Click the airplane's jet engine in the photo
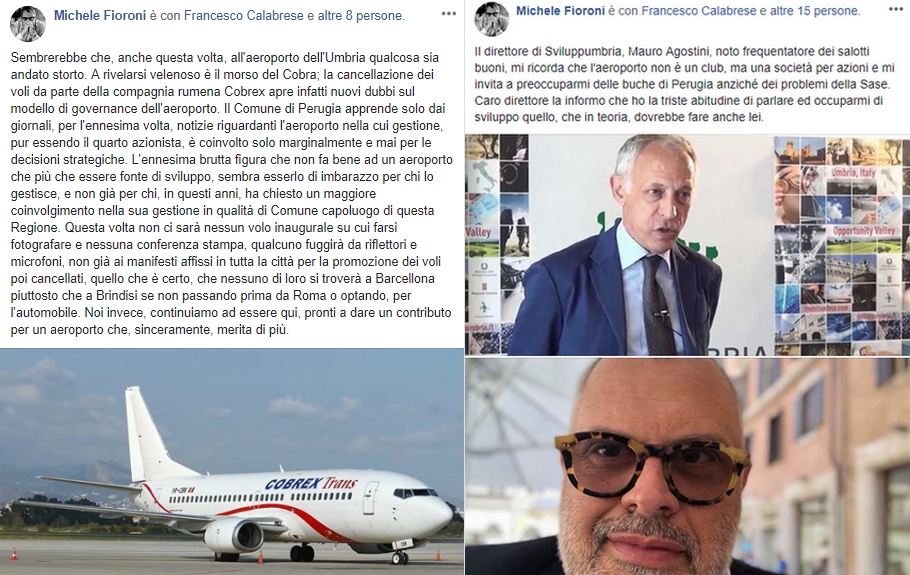 (x=234, y=536)
